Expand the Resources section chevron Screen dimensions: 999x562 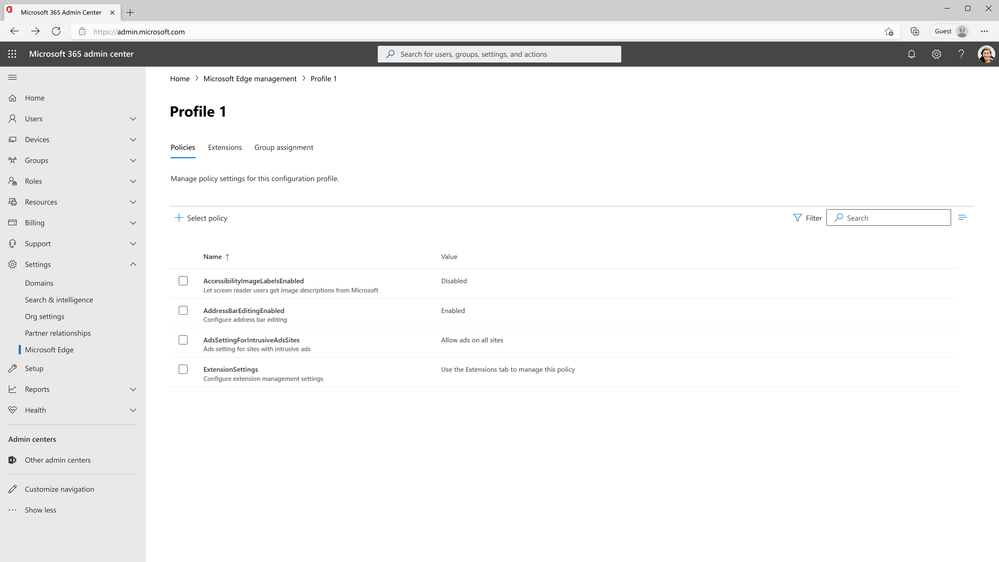pos(133,202)
